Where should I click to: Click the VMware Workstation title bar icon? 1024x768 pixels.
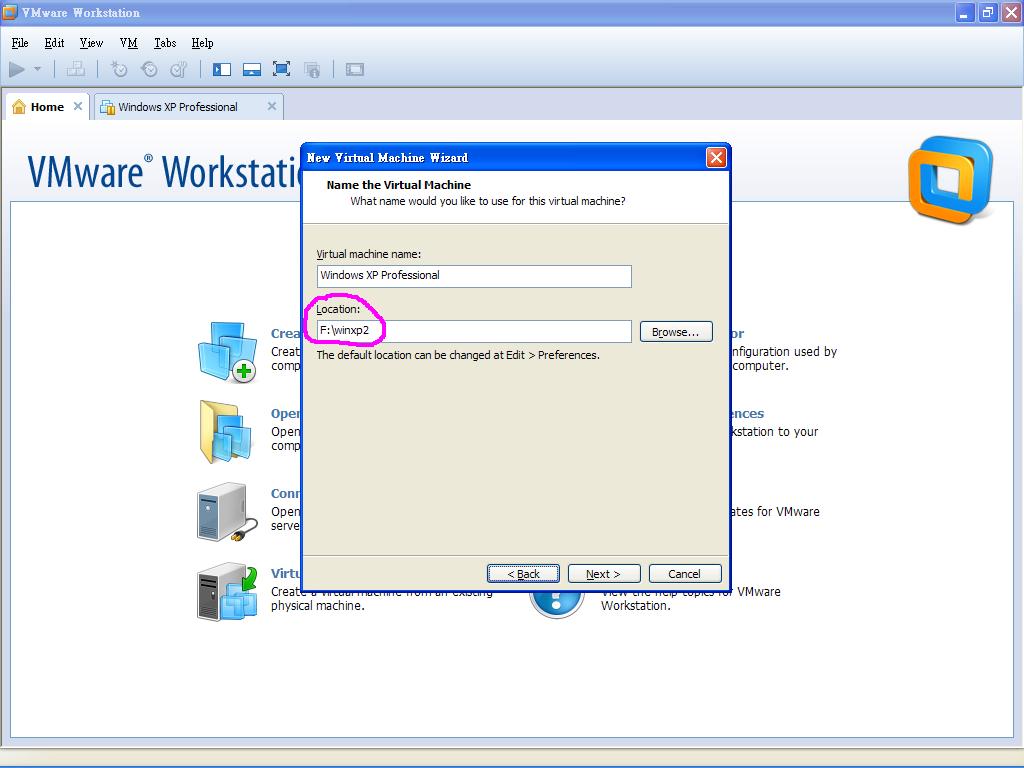(10, 12)
